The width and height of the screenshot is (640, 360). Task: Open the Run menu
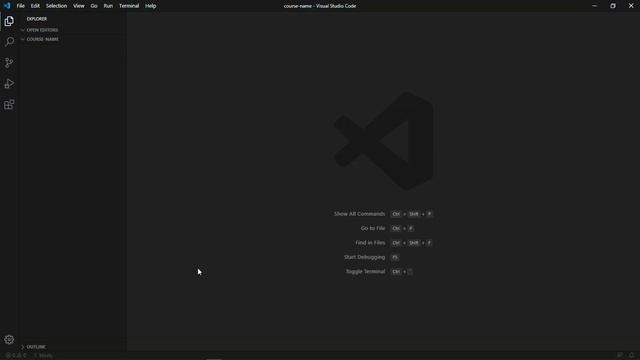108,6
